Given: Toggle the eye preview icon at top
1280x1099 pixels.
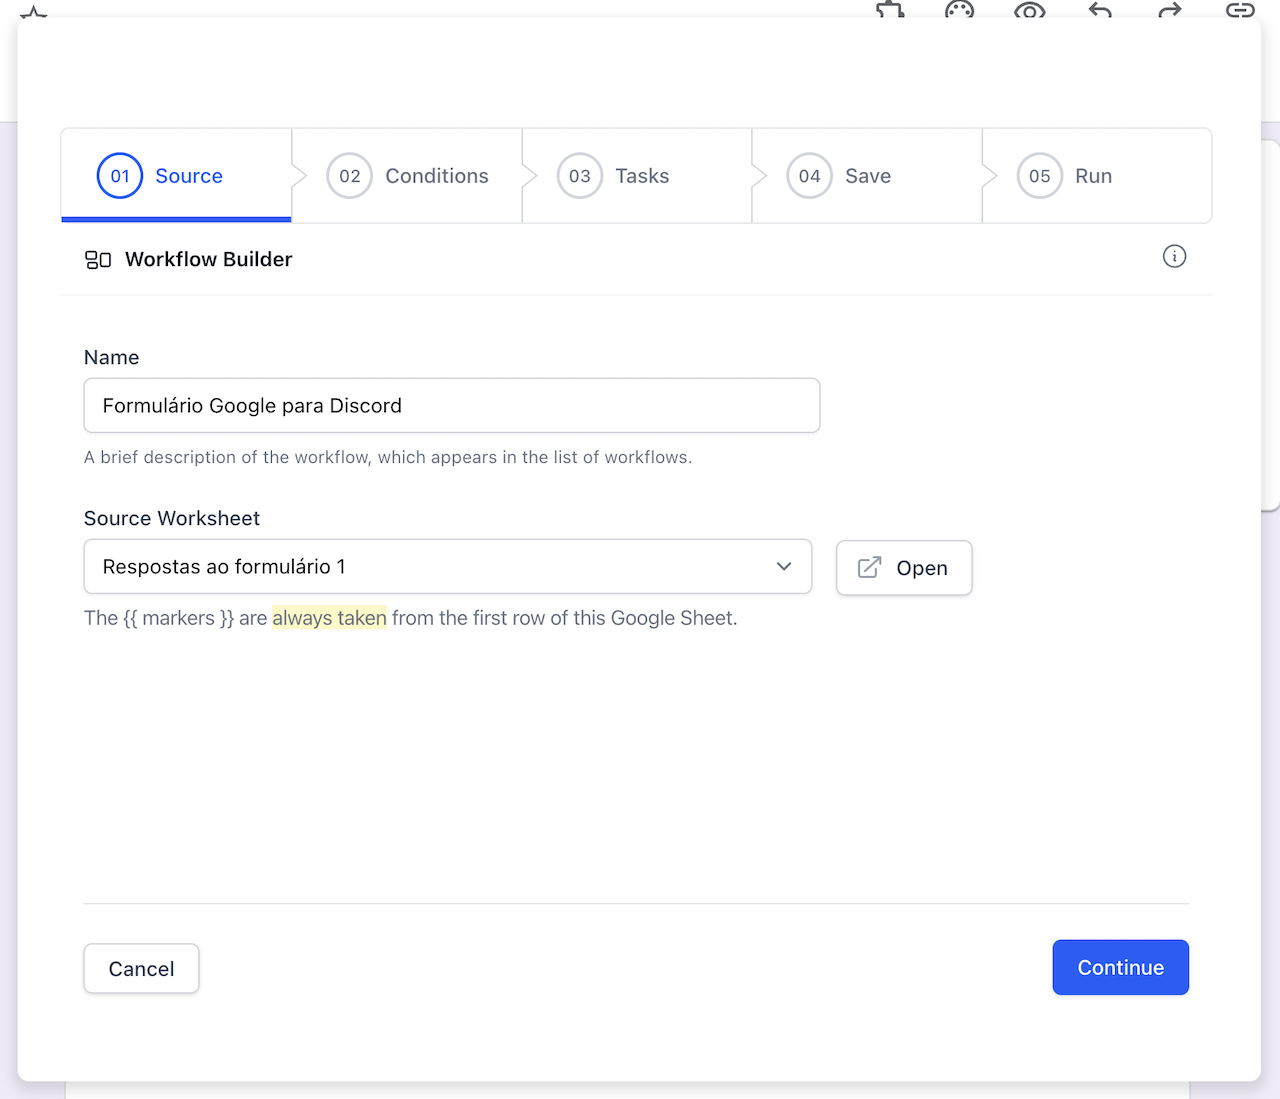Looking at the screenshot, I should pyautogui.click(x=1029, y=10).
